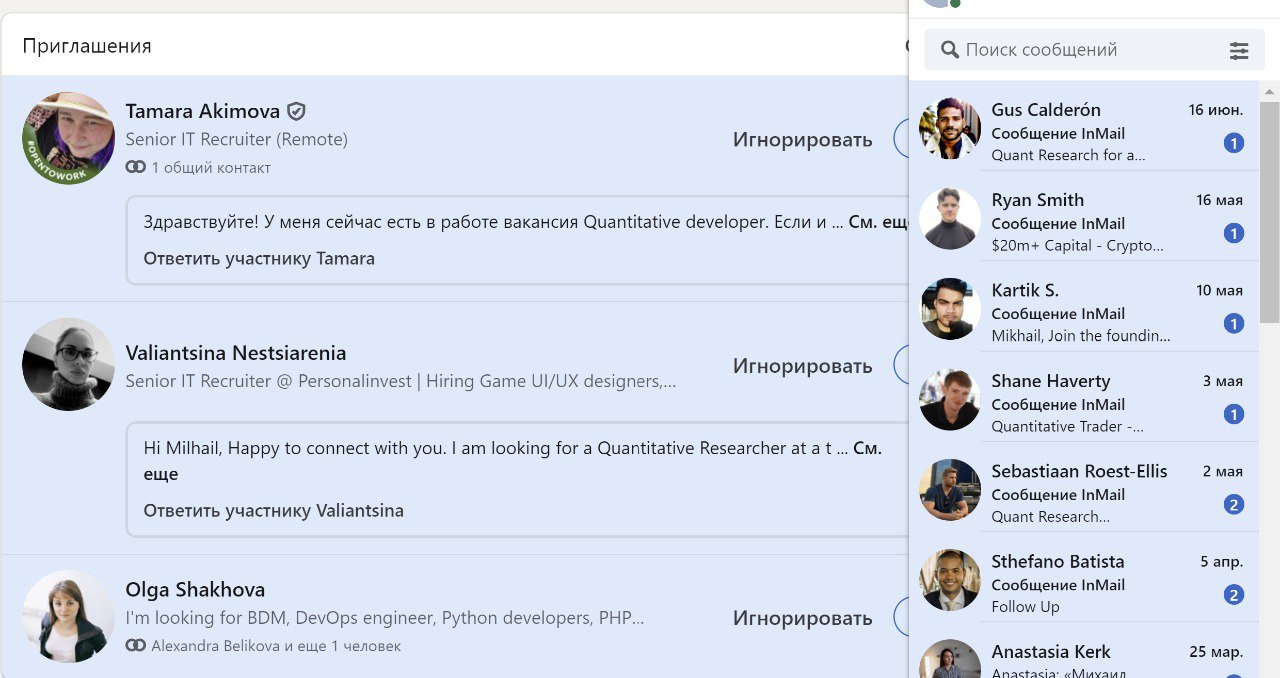Open Olga Shakhova's profile photo
The width and height of the screenshot is (1280, 678).
(68, 616)
